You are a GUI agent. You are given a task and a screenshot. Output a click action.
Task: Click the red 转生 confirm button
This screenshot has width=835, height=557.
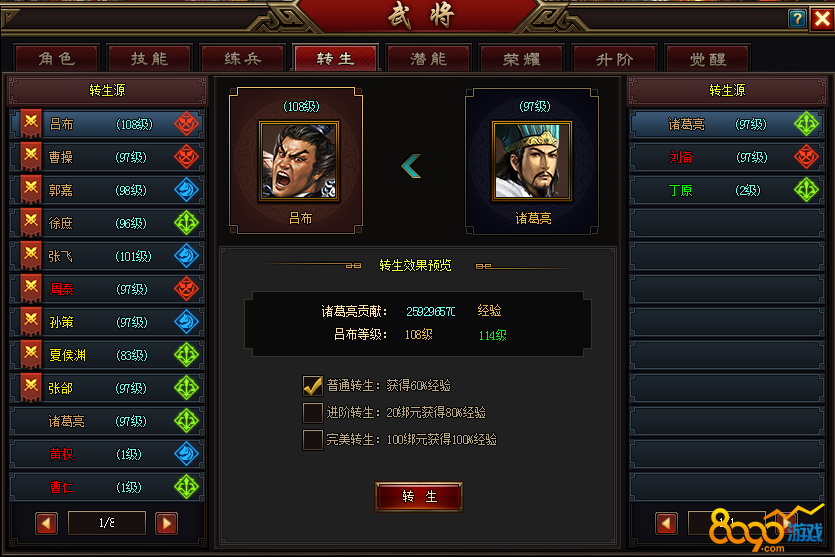click(x=419, y=497)
